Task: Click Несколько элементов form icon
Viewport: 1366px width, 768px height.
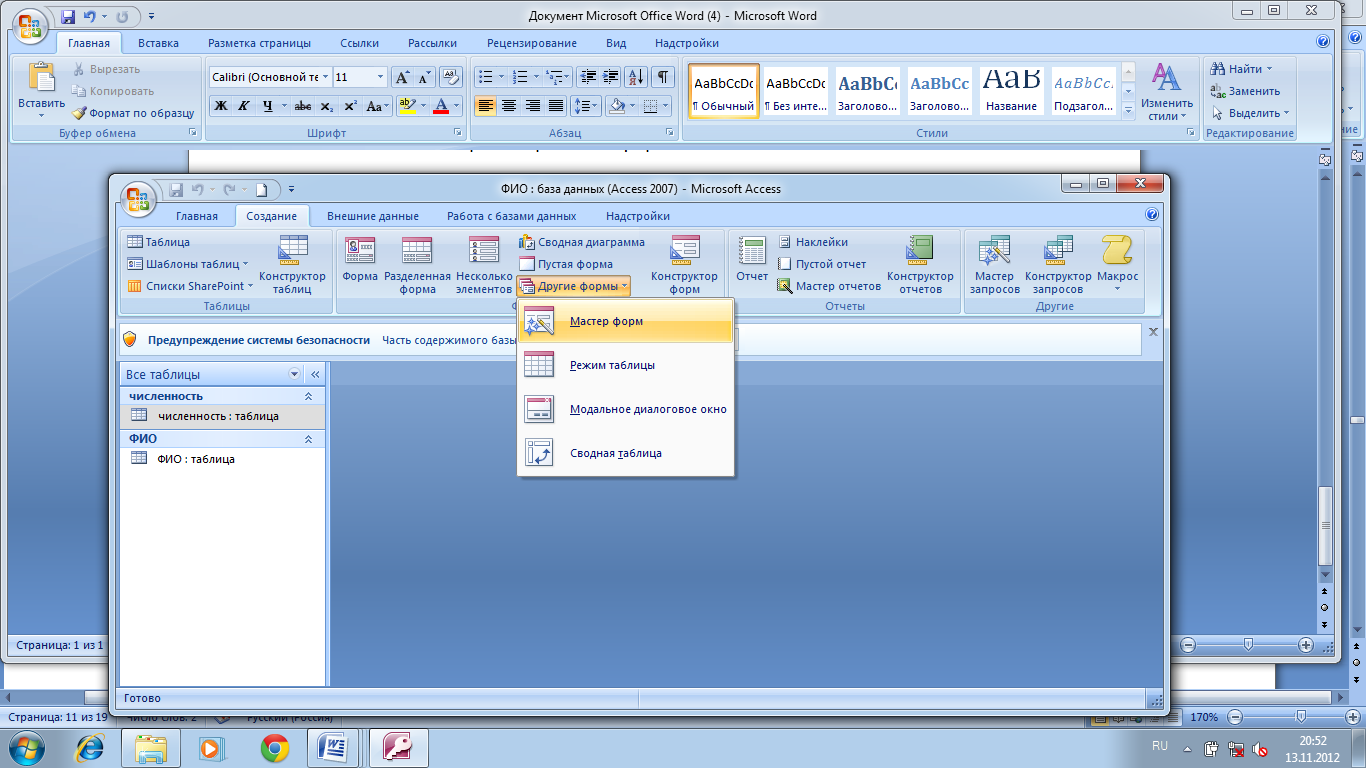Action: pyautogui.click(x=484, y=265)
